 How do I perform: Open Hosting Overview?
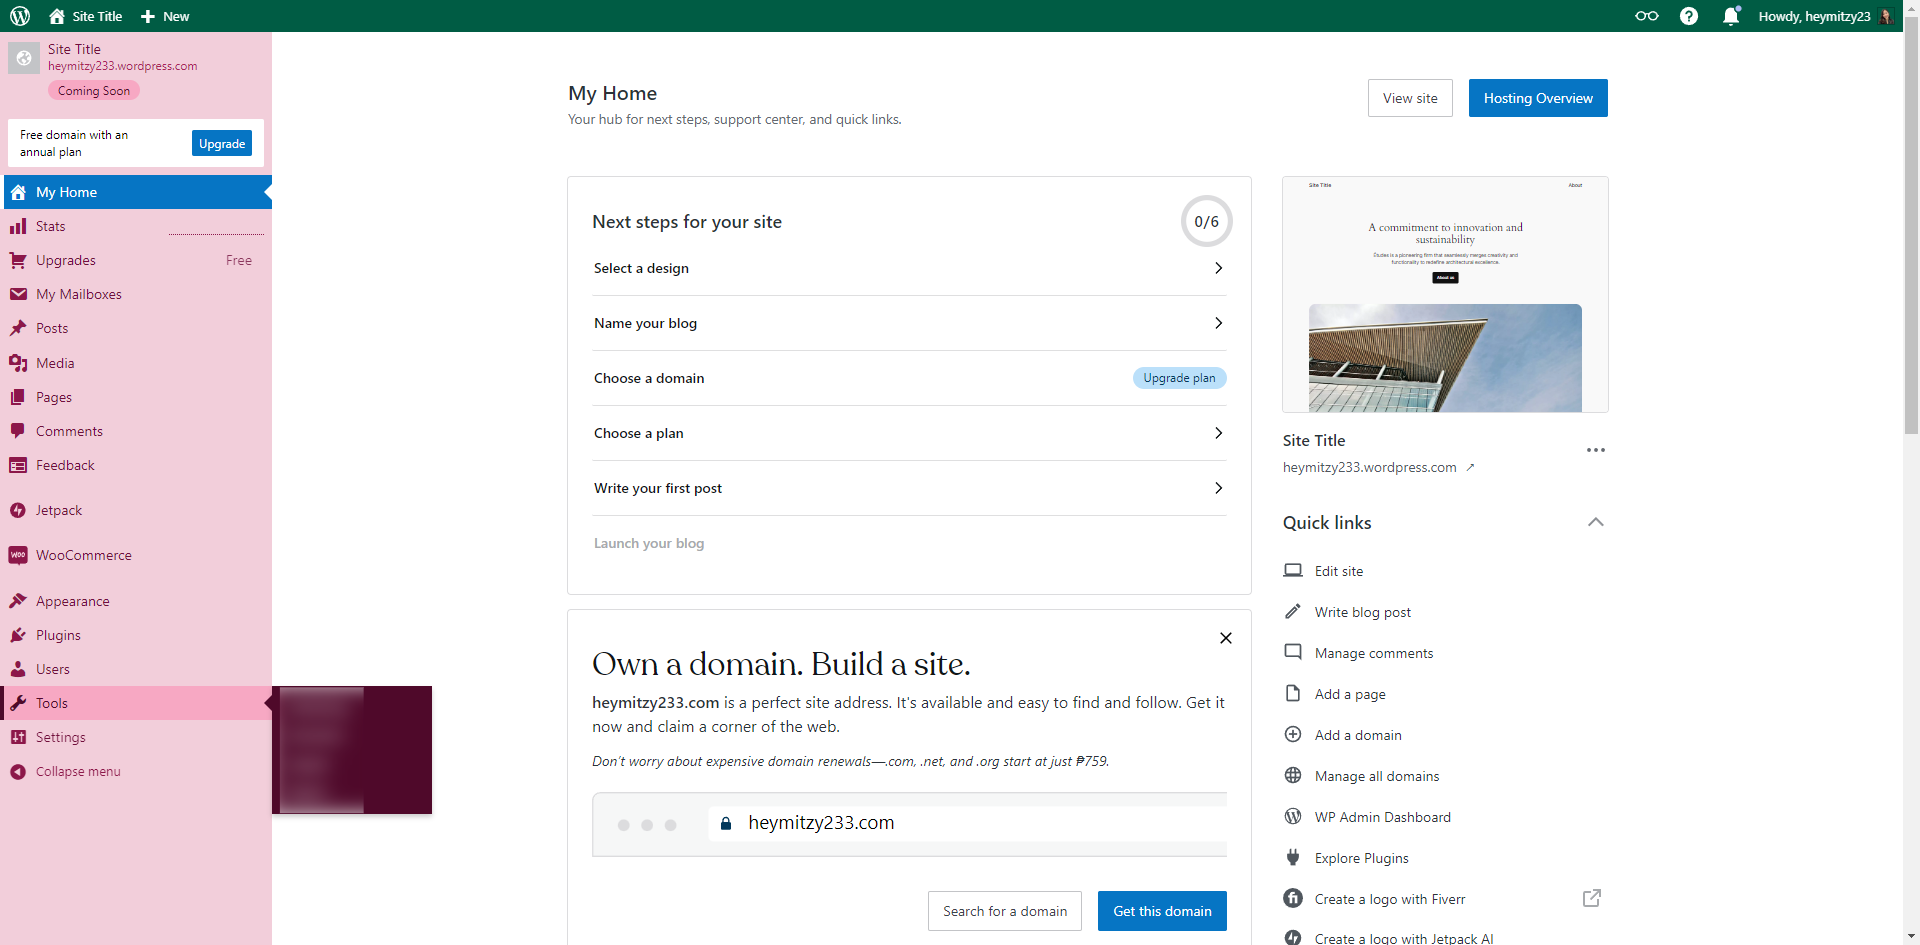click(1538, 98)
